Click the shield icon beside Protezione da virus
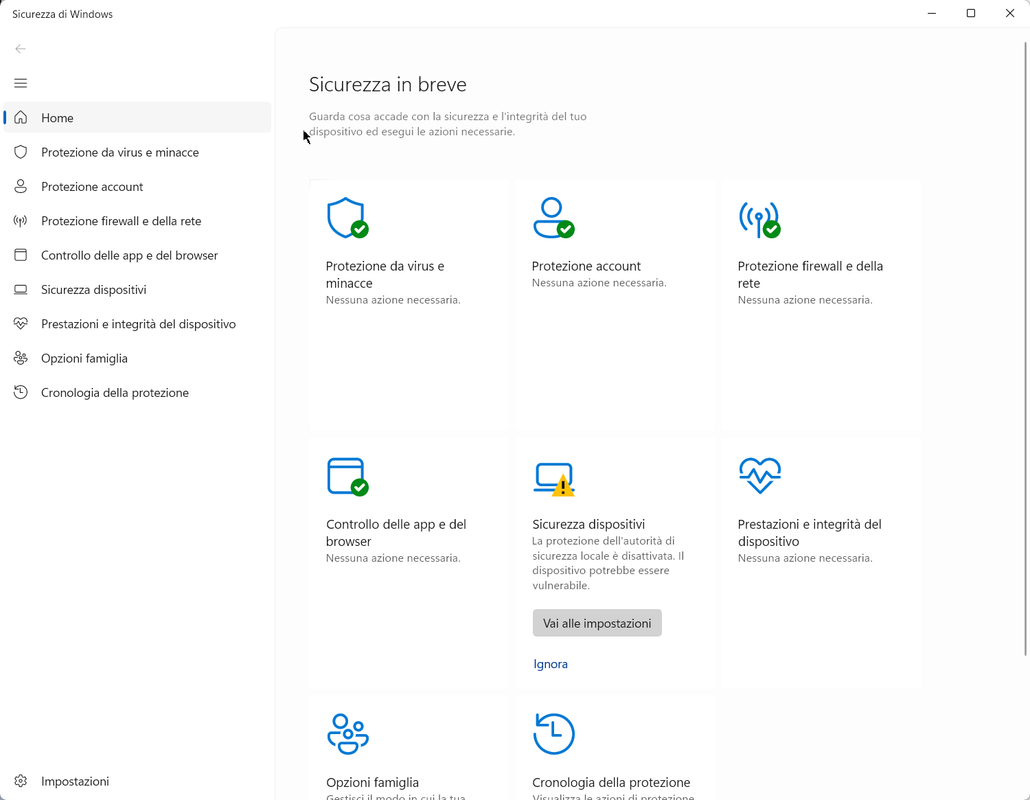Screen dimensions: 1030x800 pos(20,152)
